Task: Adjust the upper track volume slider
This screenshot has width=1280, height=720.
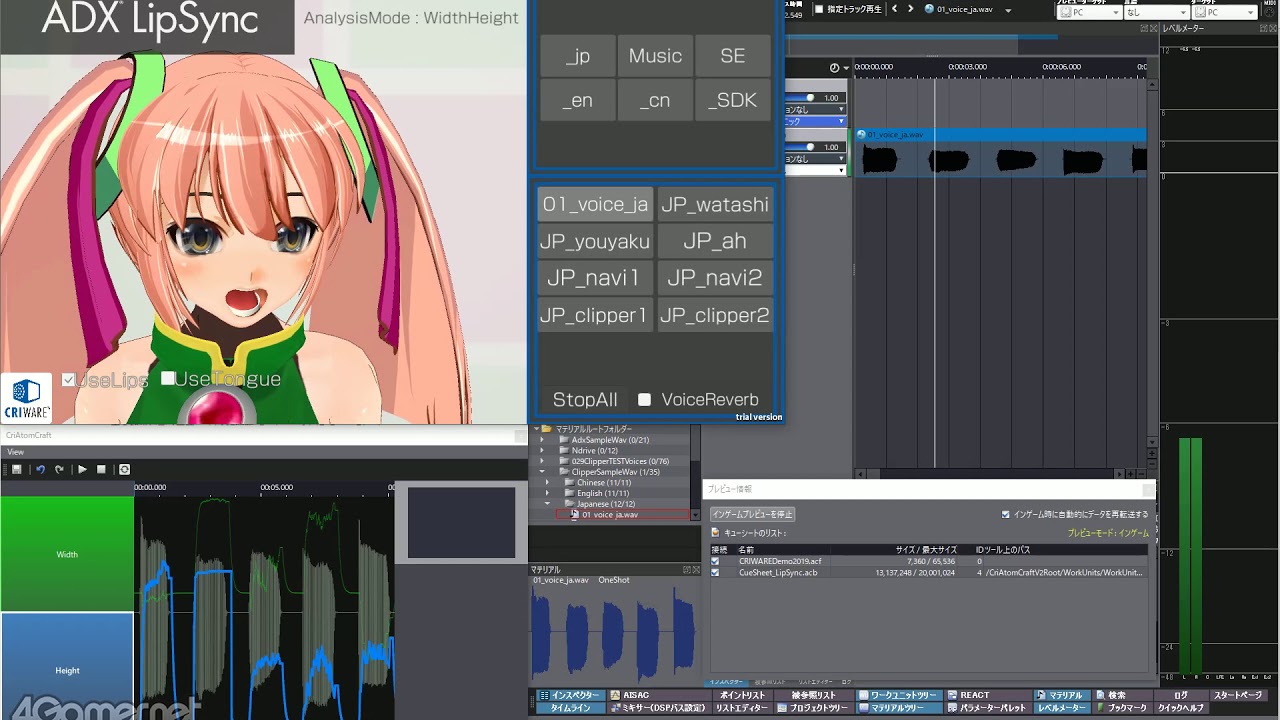Action: click(x=811, y=98)
